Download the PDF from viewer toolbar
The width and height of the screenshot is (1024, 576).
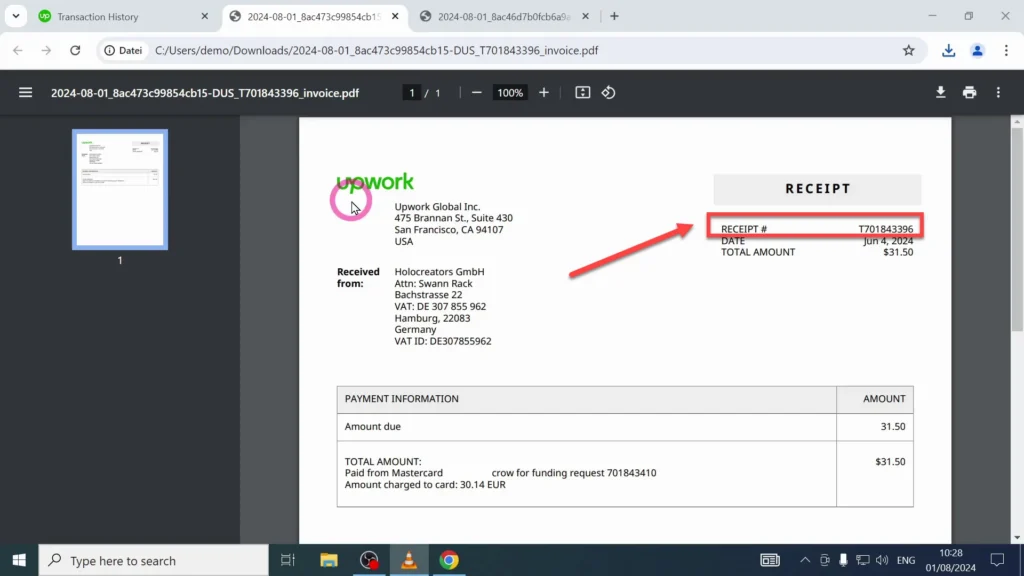[x=940, y=93]
